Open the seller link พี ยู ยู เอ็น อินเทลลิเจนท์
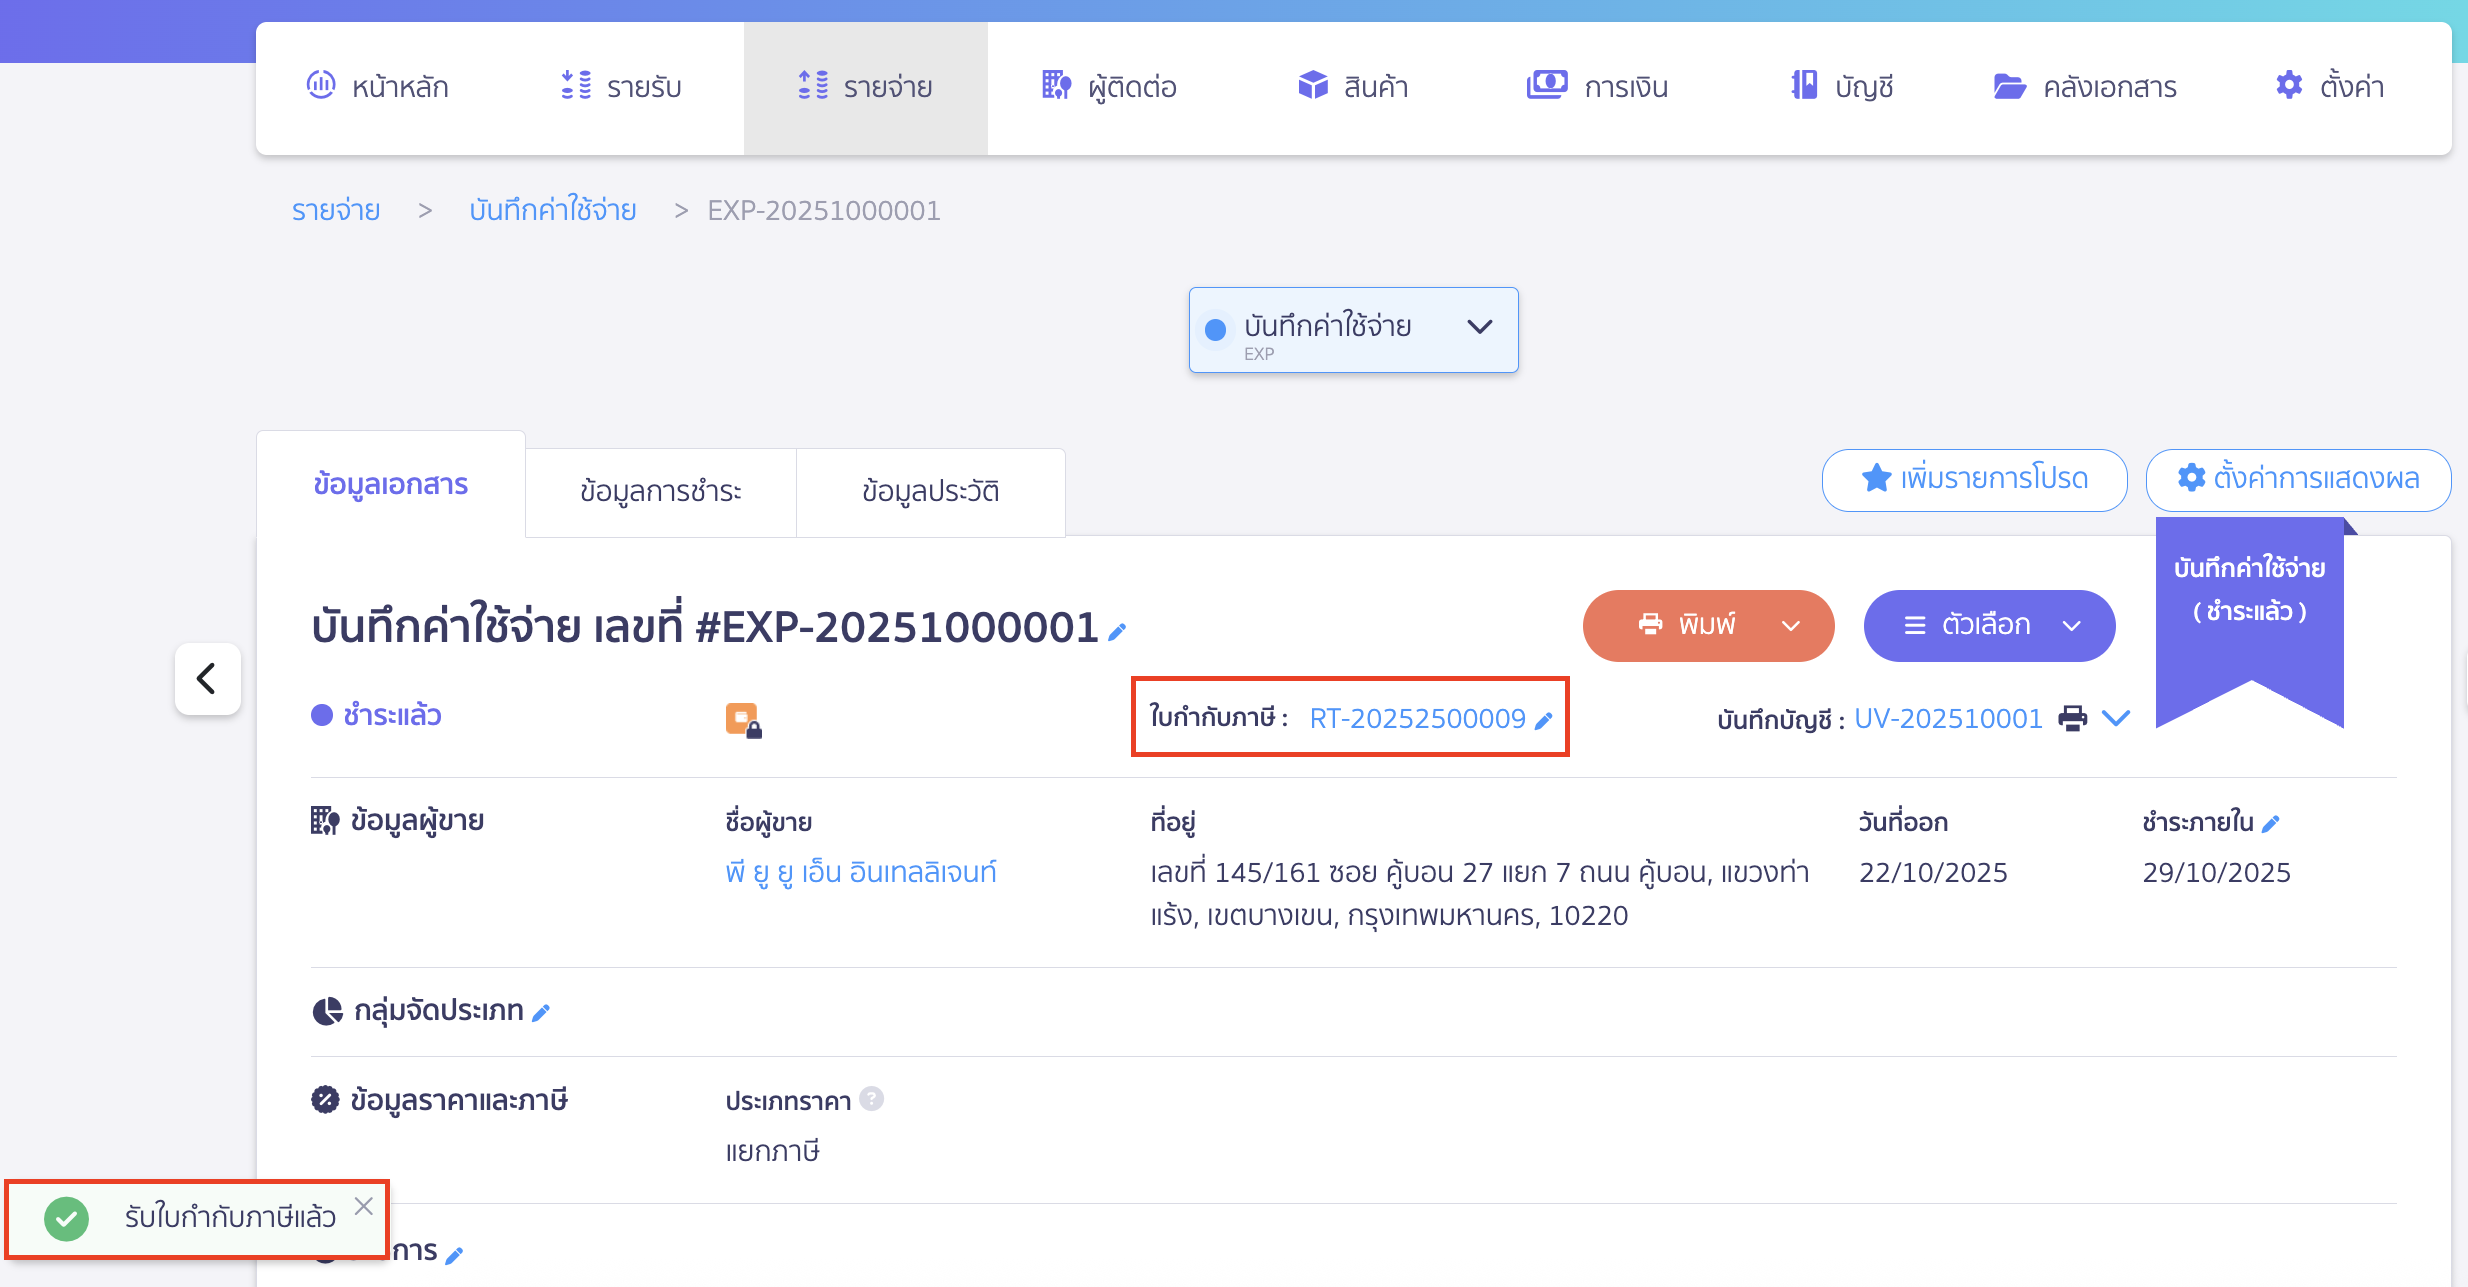This screenshot has height=1287, width=2468. 861,872
